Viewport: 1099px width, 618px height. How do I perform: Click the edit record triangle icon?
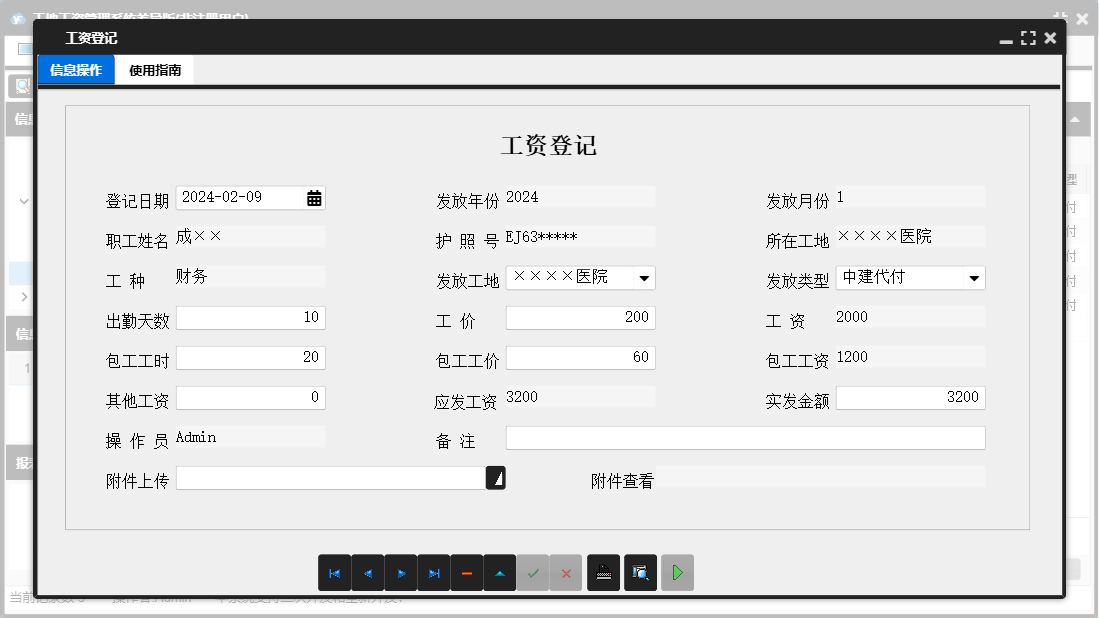pos(499,572)
